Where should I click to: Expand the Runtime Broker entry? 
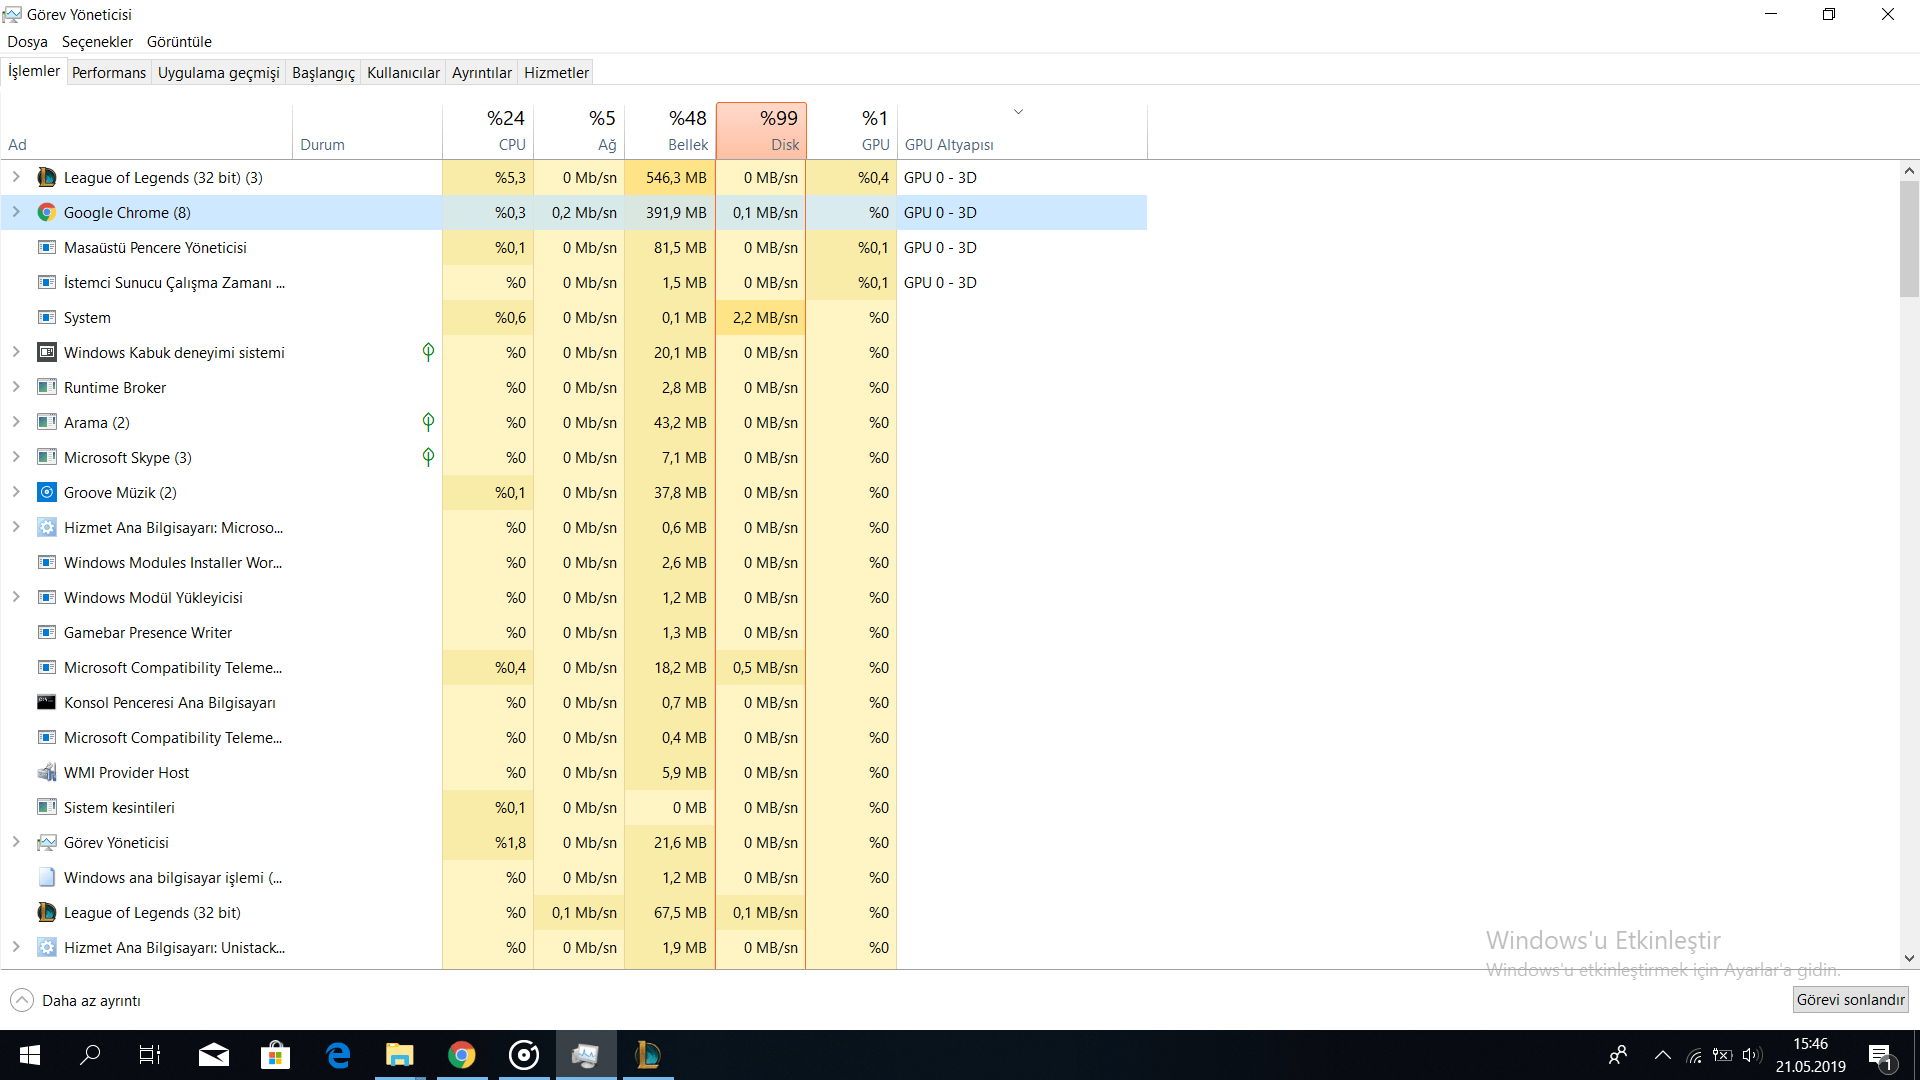coord(16,388)
